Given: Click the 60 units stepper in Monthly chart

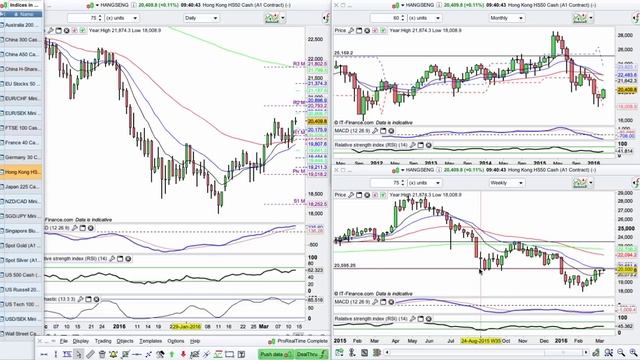Looking at the screenshot, I should coord(402,18).
